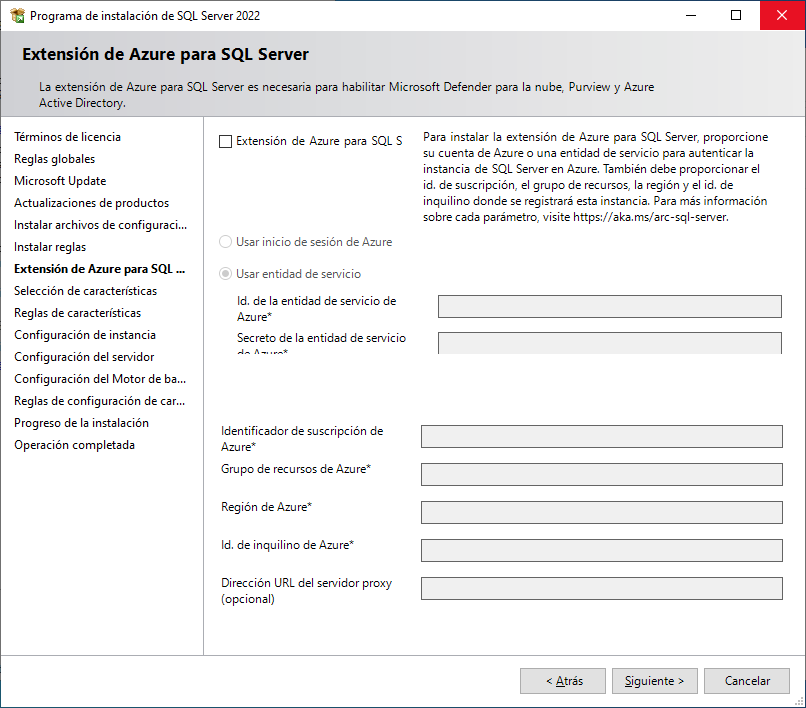Open Términos de licencia step
Screen dimensions: 806x708
coord(67,137)
